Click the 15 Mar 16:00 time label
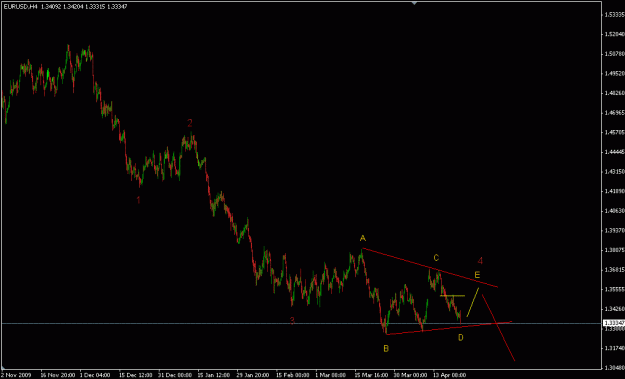The height and width of the screenshot is (379, 625). pos(371,375)
